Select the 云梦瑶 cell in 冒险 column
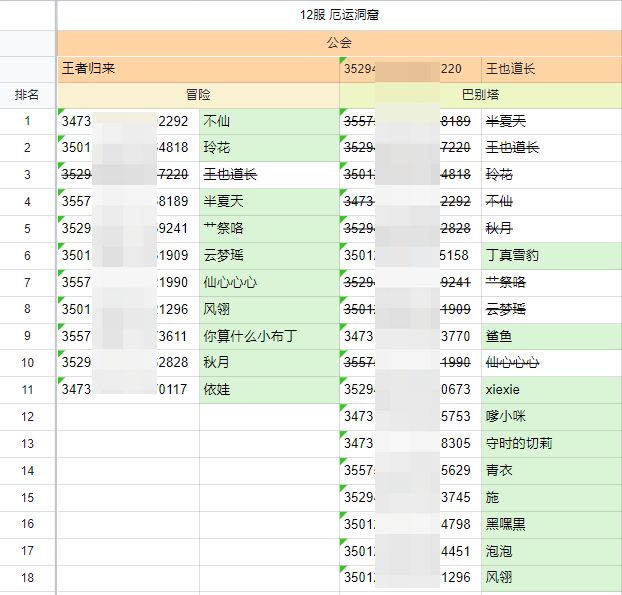The image size is (622, 595). [x=269, y=255]
